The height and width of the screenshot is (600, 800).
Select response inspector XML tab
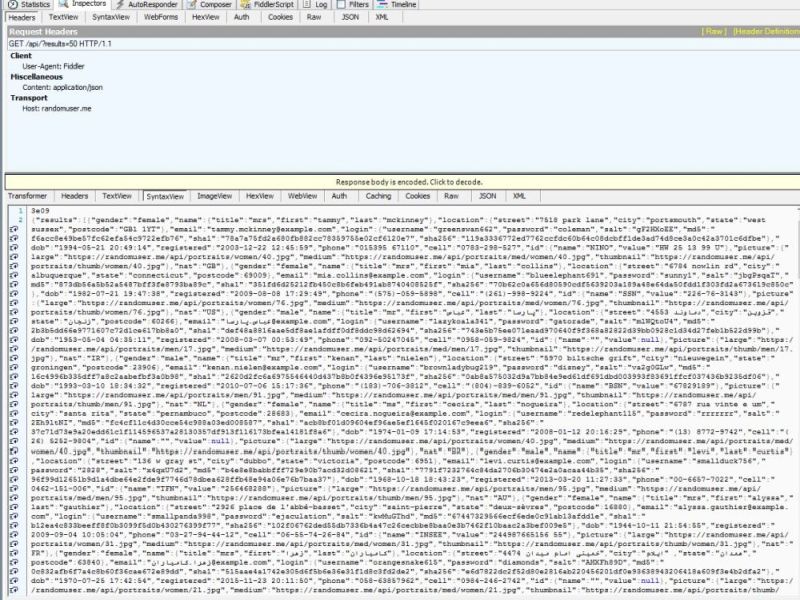pyautogui.click(x=519, y=196)
